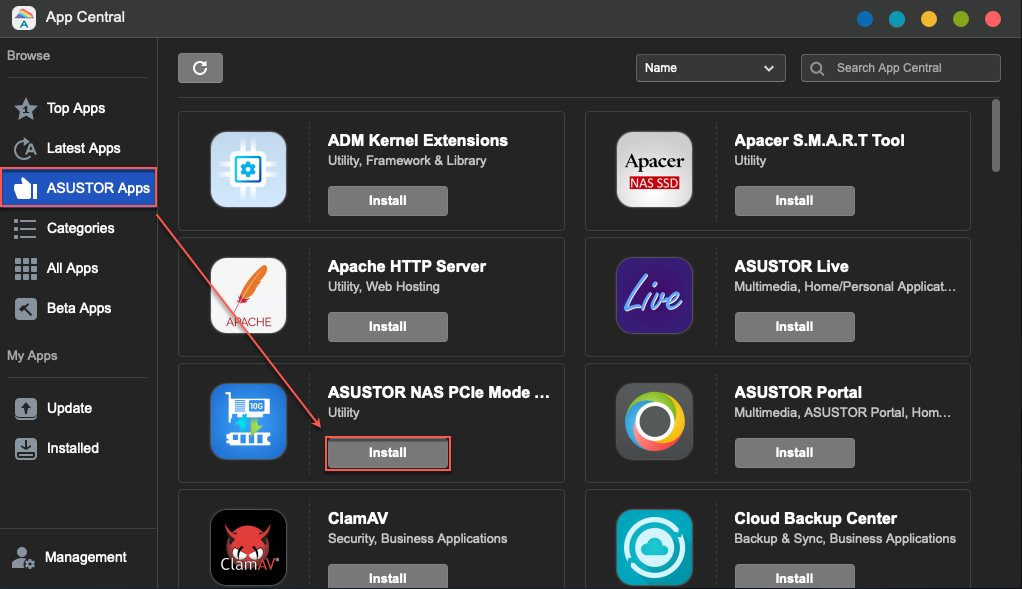The height and width of the screenshot is (589, 1022).
Task: Click the App Central logo icon
Action: (x=24, y=18)
